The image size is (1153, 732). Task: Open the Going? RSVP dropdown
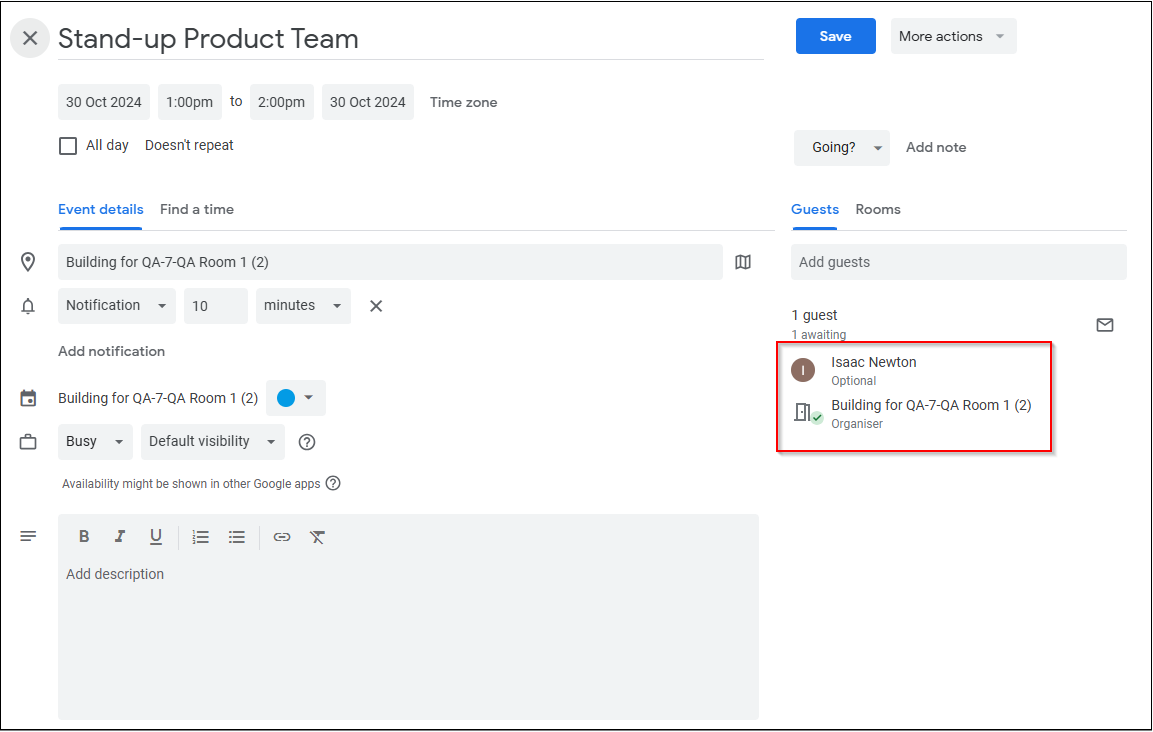(842, 148)
